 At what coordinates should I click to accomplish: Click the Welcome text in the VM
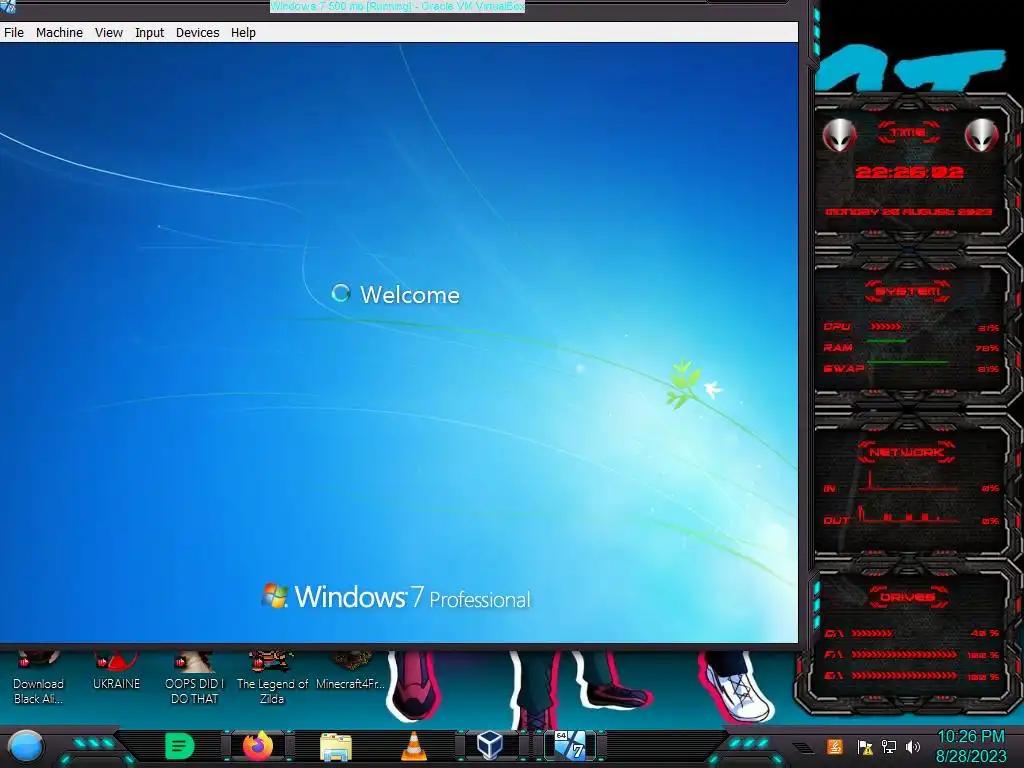click(x=410, y=295)
